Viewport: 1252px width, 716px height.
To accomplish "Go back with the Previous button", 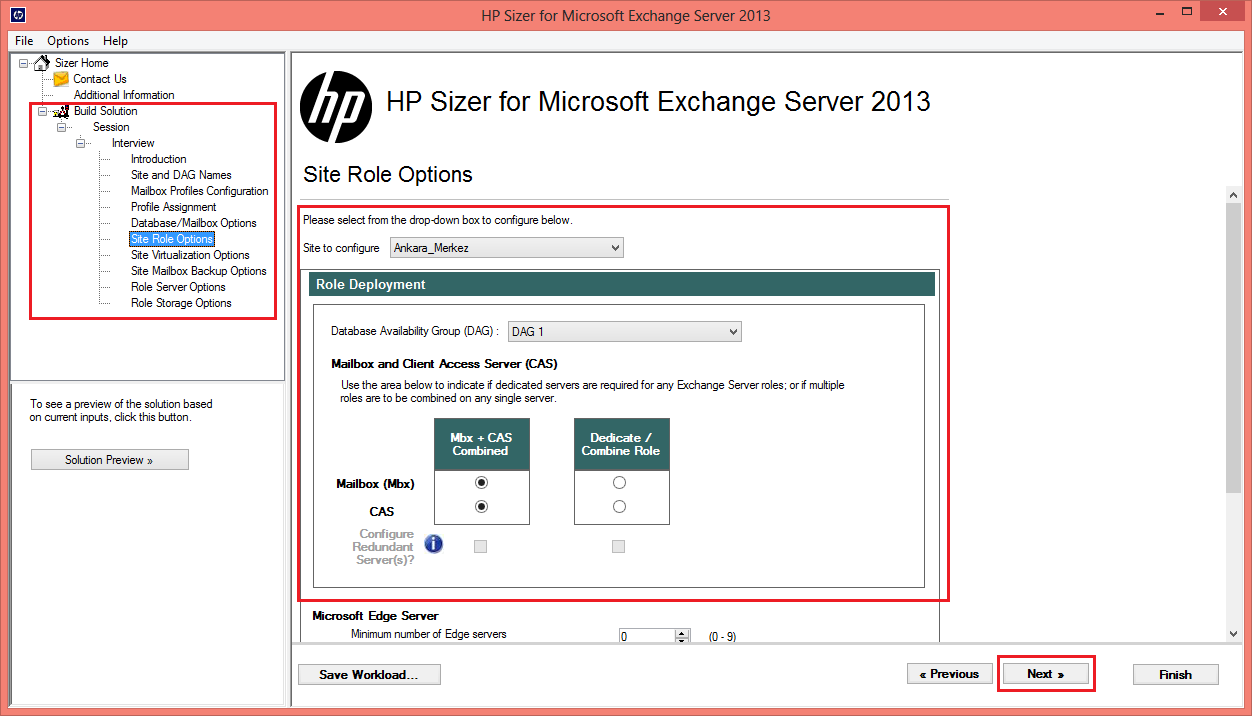I will [950, 674].
